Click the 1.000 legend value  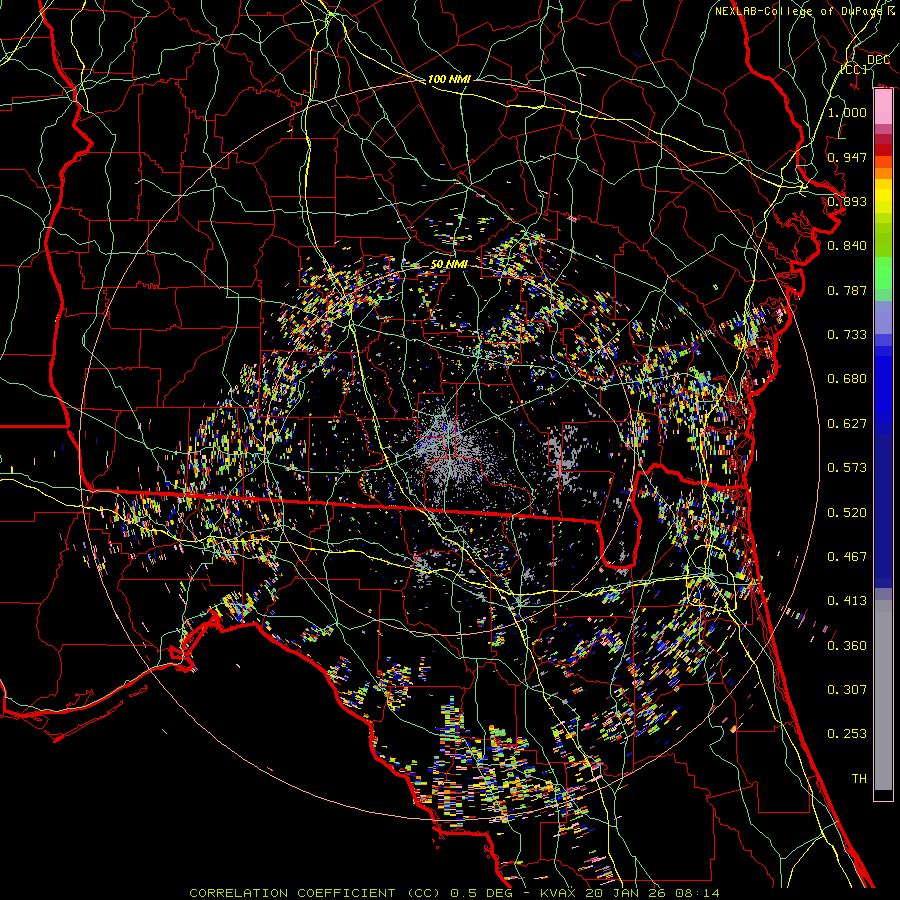[x=847, y=113]
